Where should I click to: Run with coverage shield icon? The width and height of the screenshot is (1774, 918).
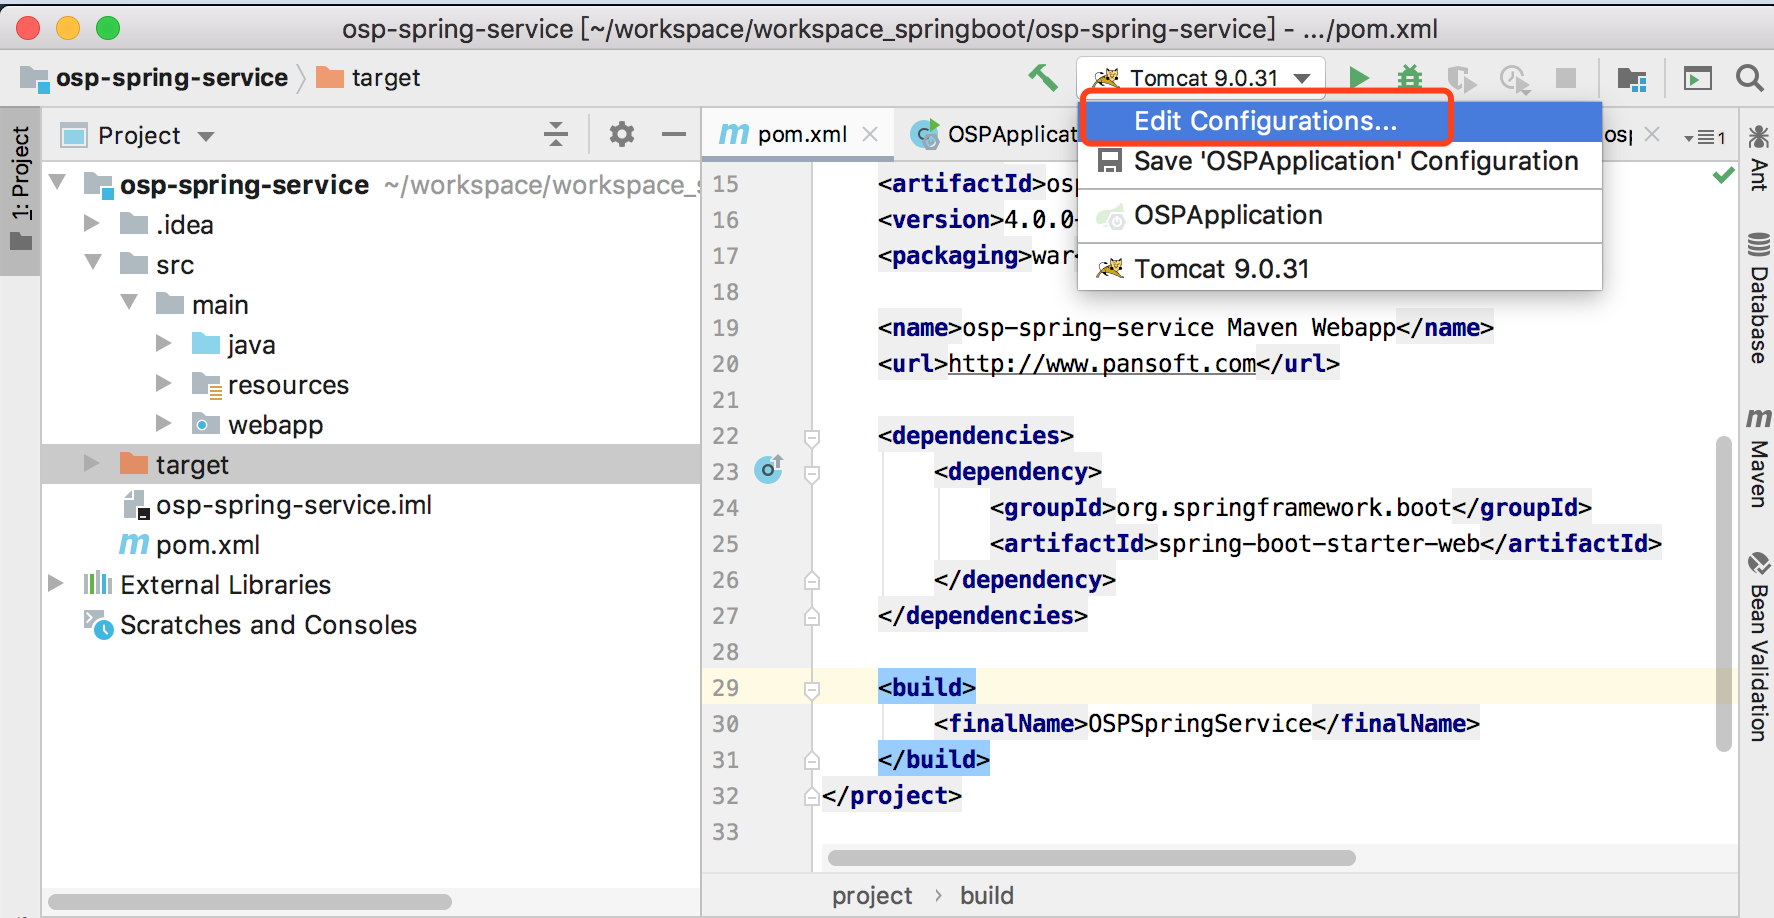(x=1462, y=78)
